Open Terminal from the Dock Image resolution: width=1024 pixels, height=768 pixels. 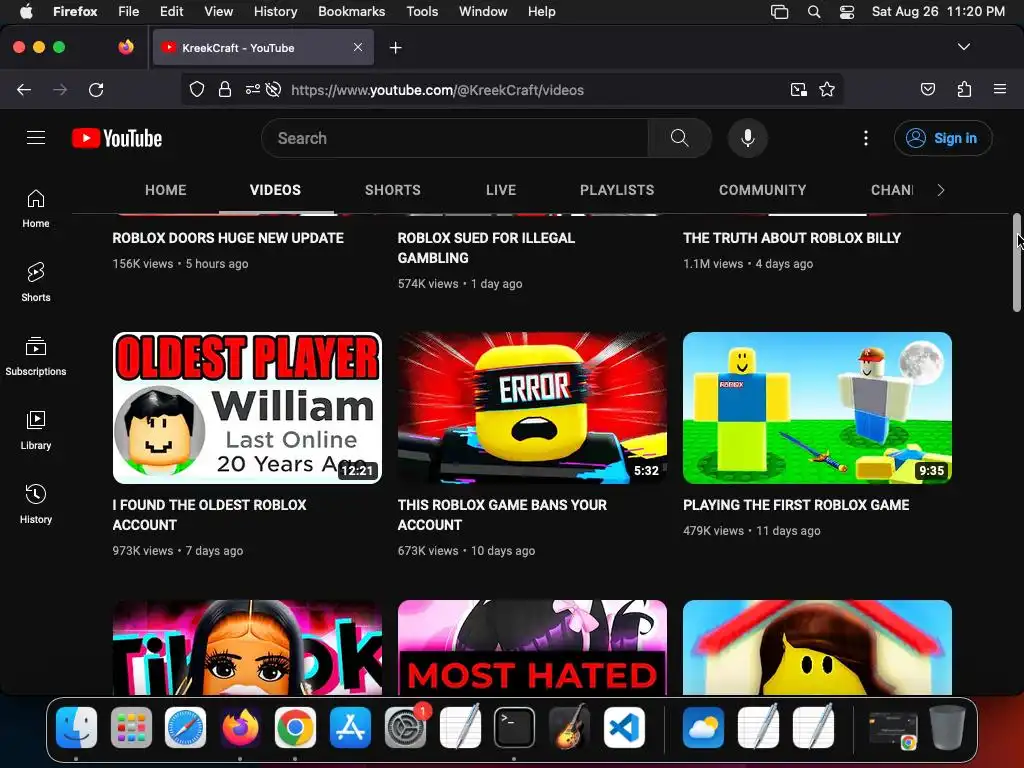pyautogui.click(x=514, y=728)
